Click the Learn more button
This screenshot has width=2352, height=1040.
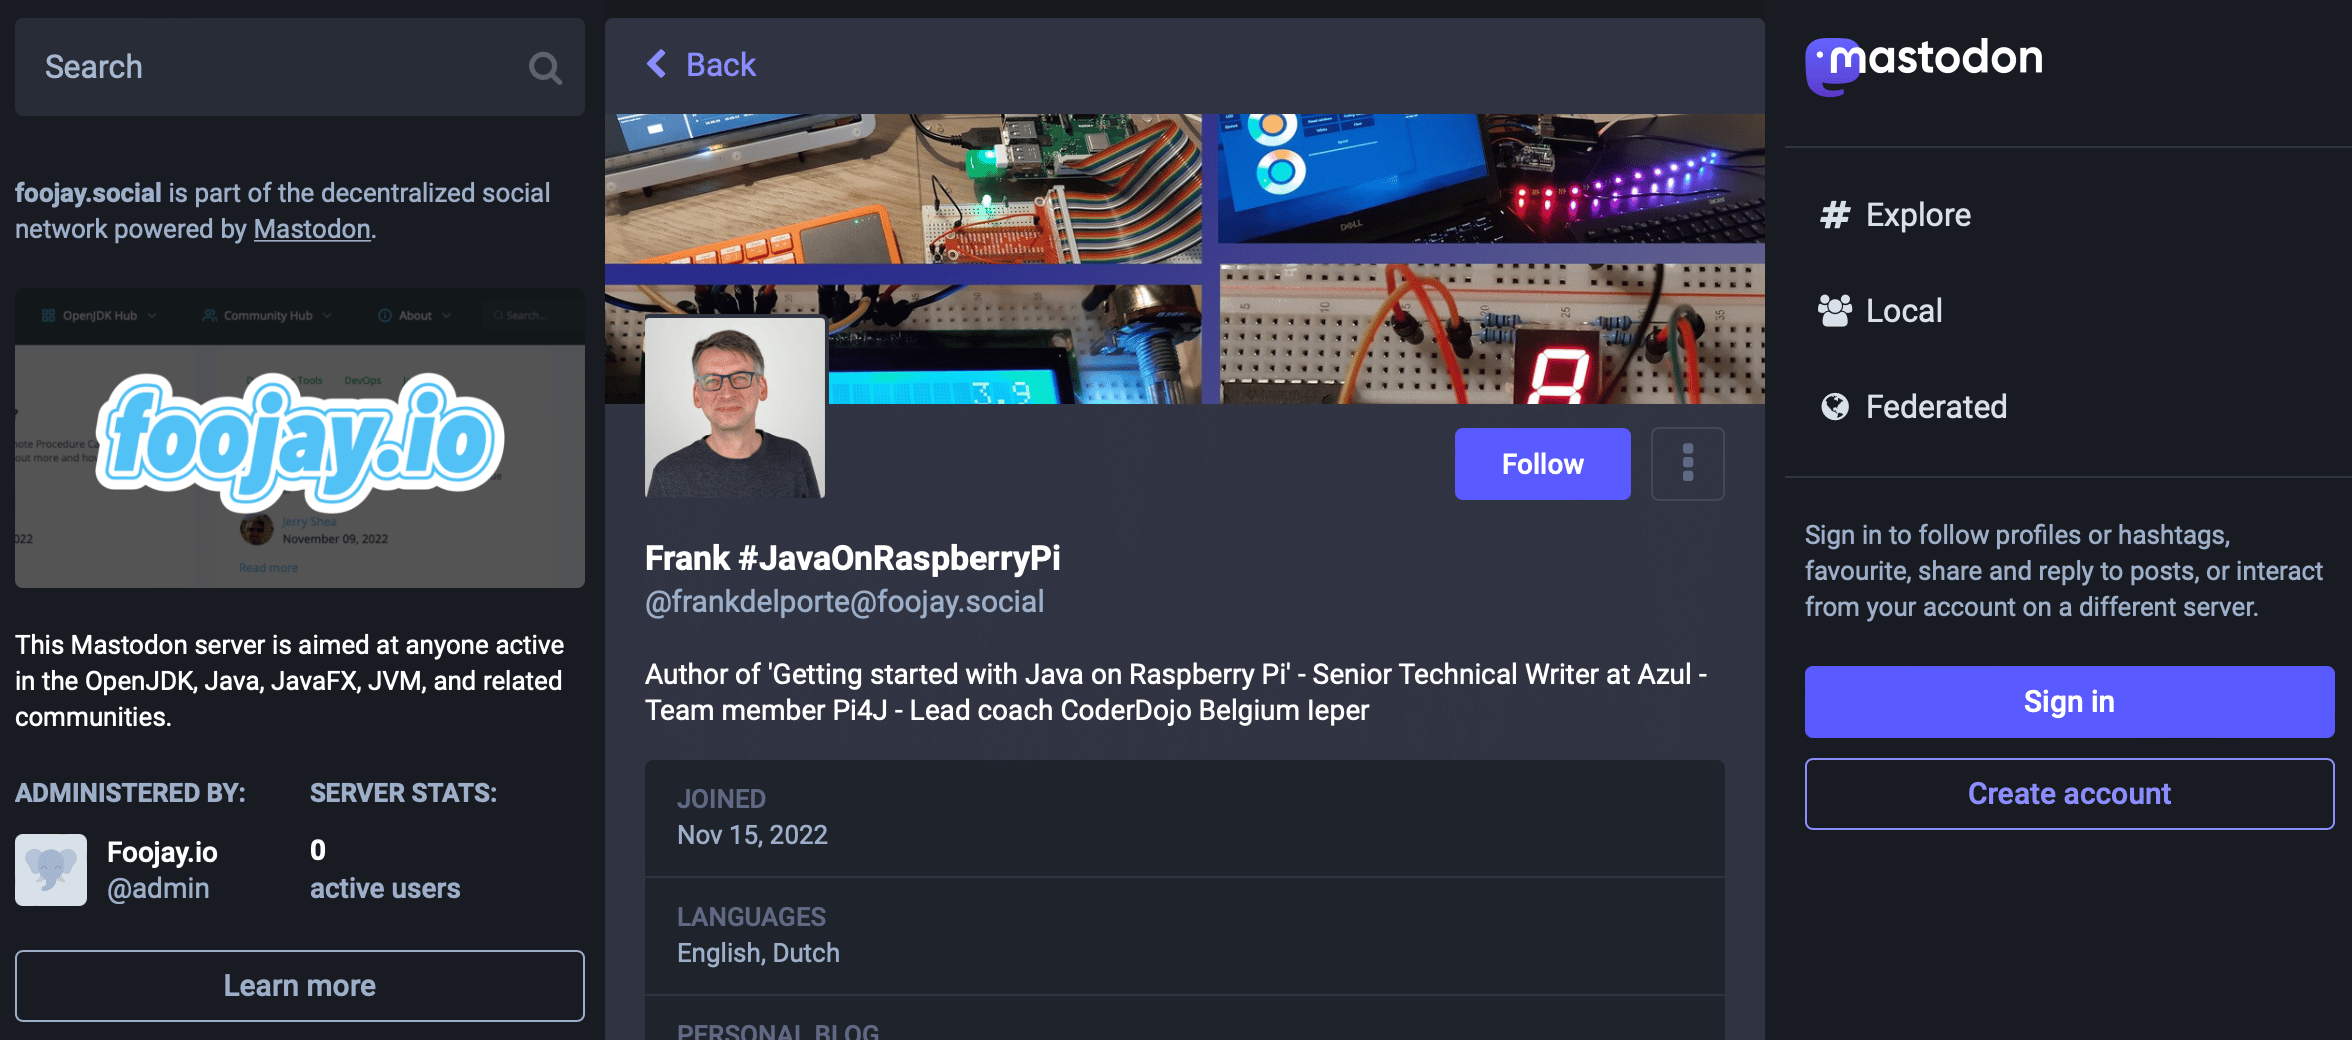(x=299, y=985)
